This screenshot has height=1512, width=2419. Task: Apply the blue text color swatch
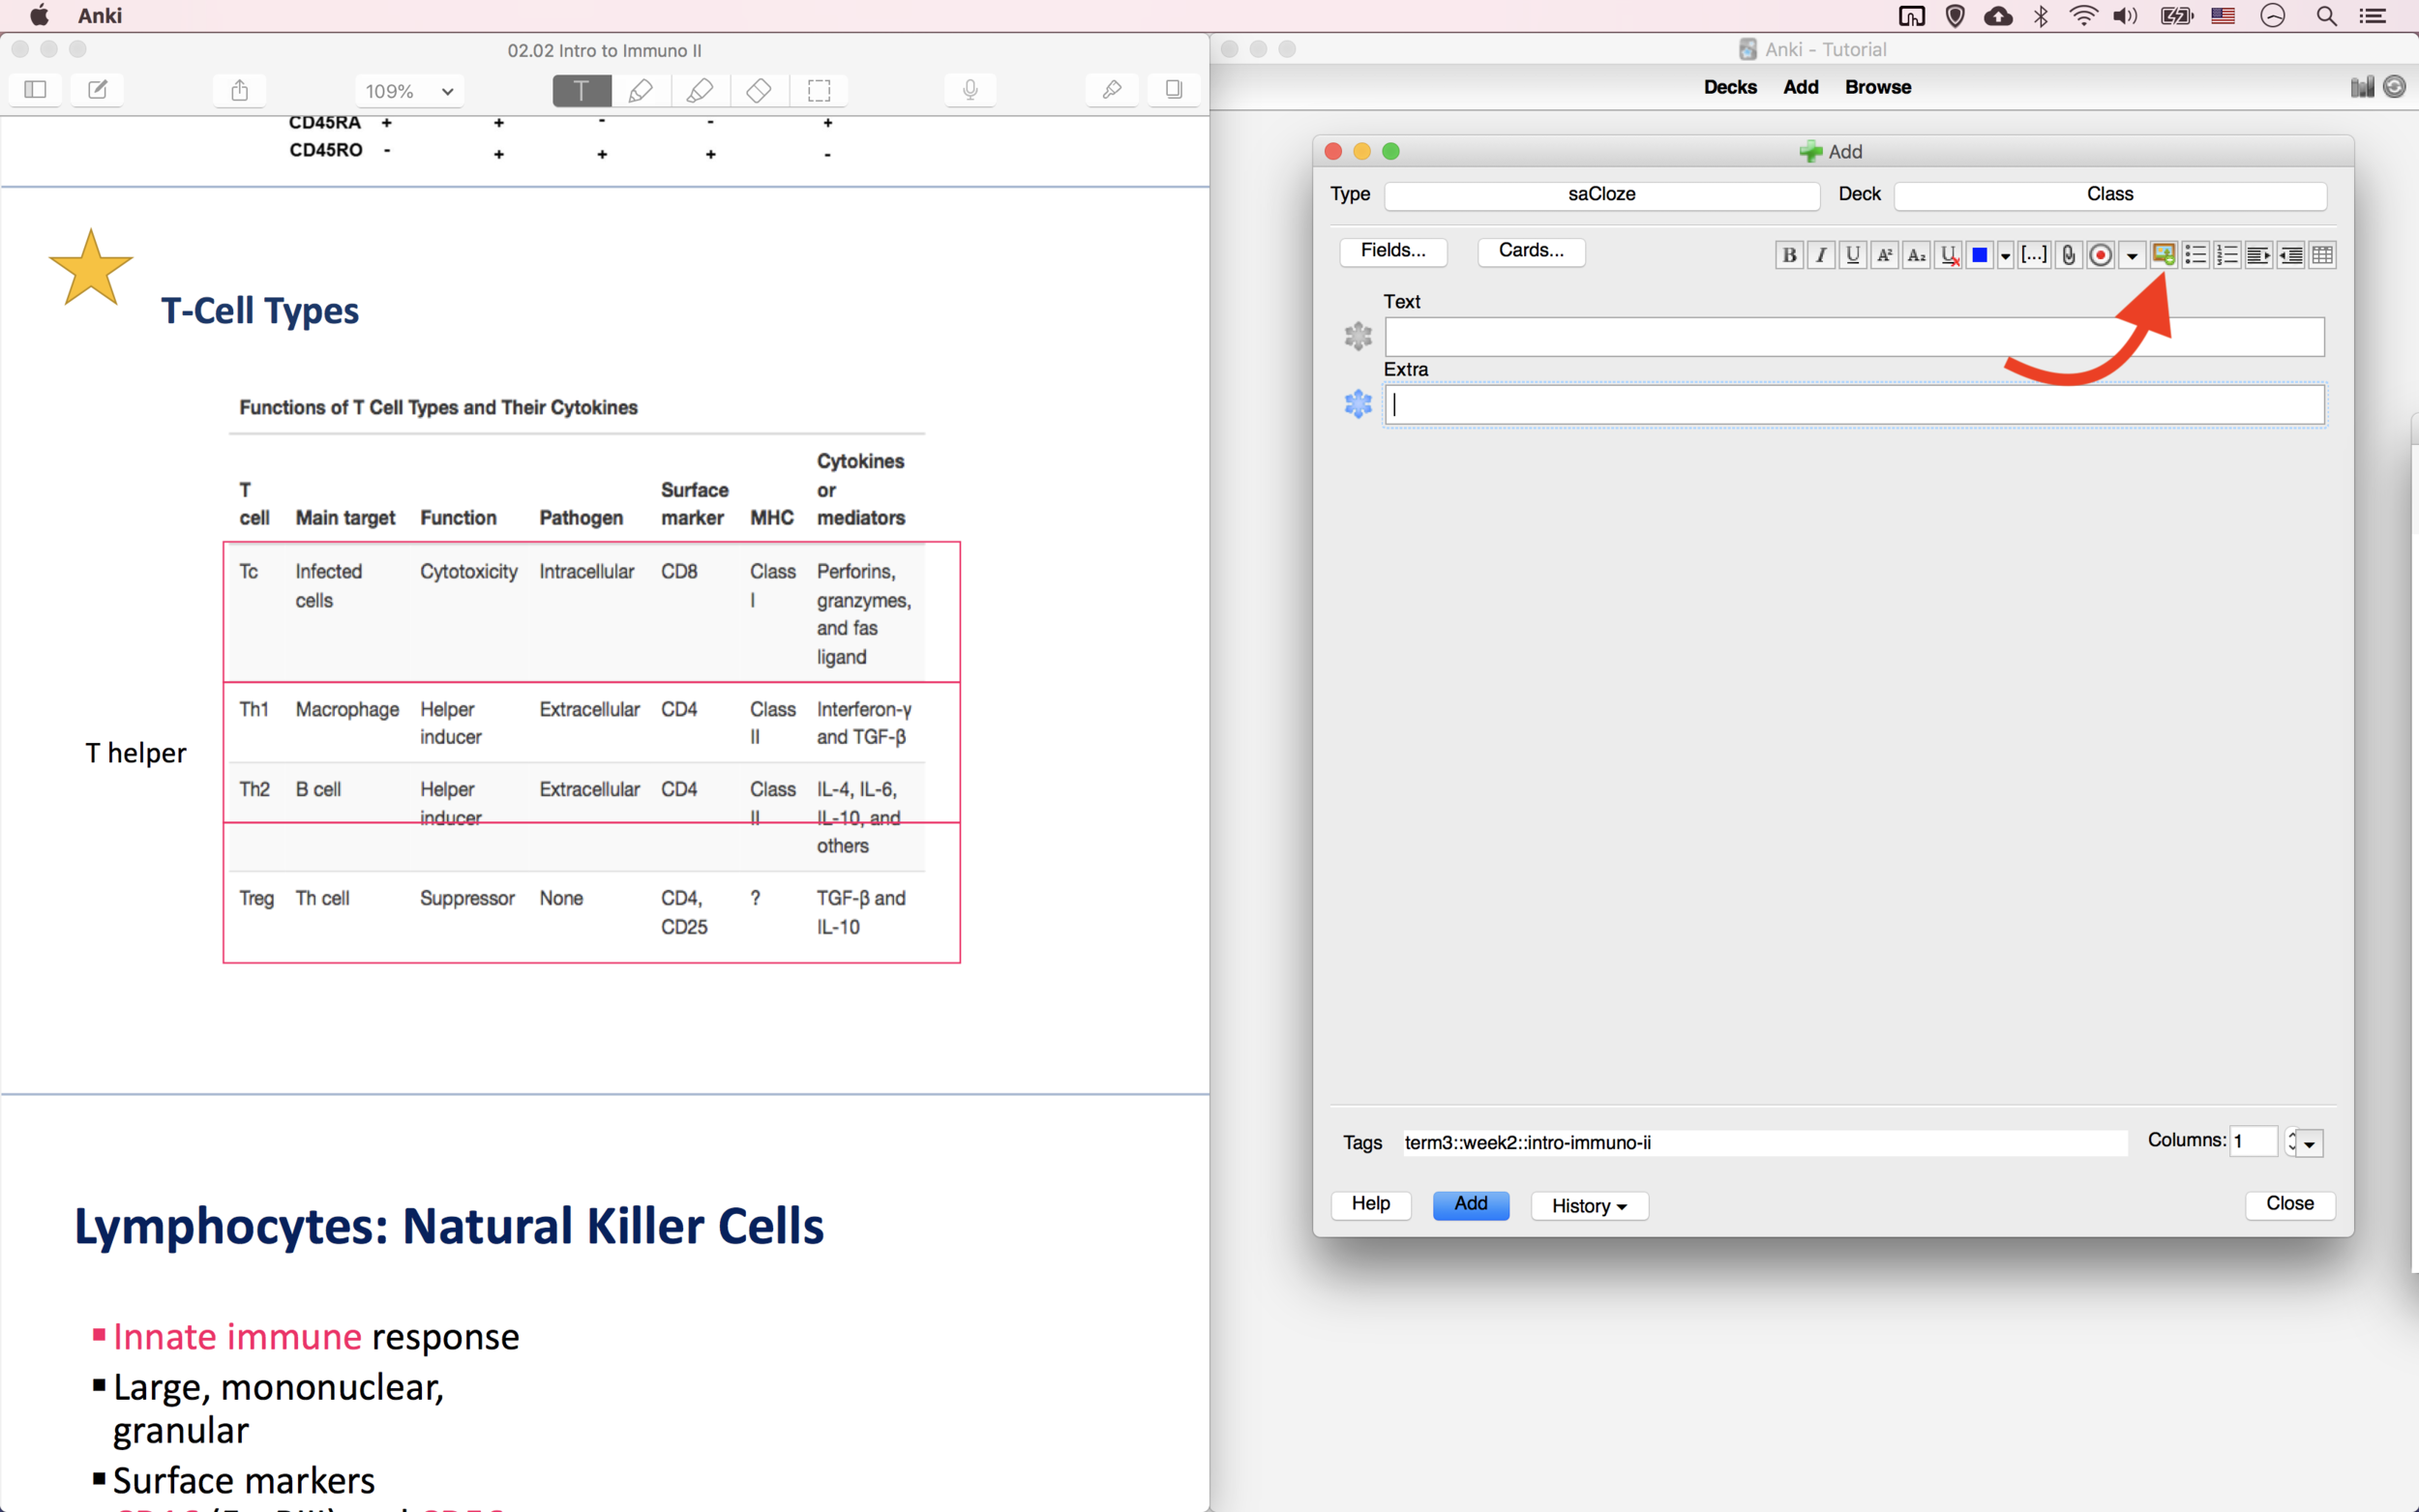(1979, 255)
